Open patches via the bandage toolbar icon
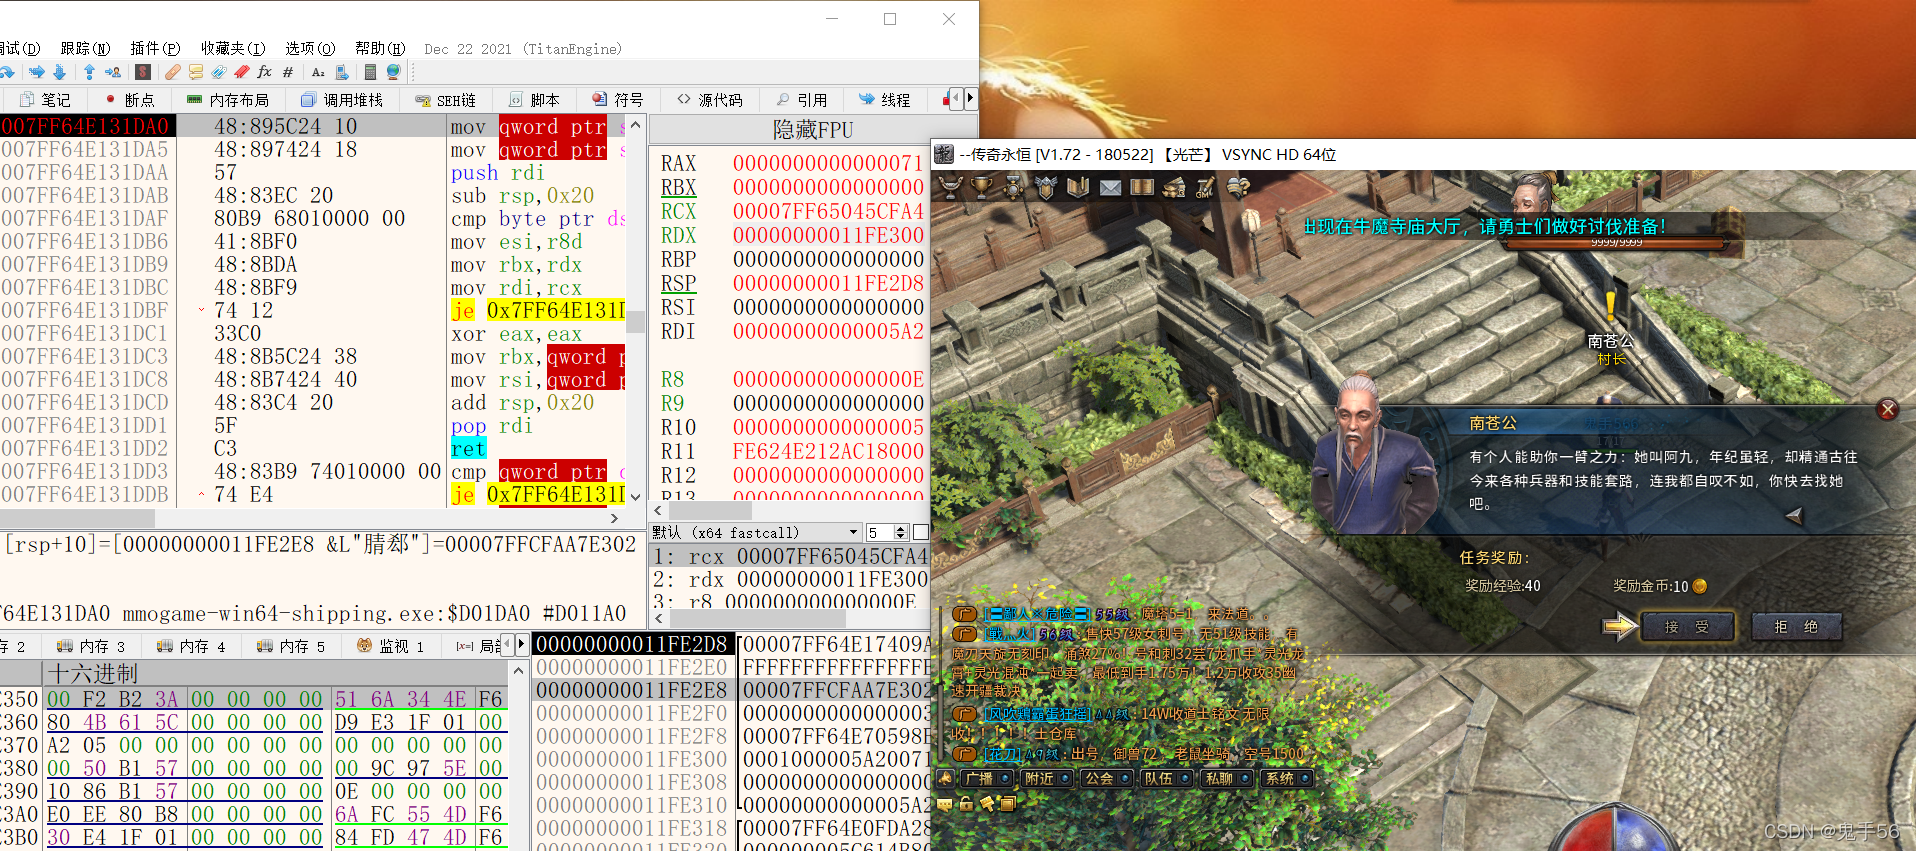This screenshot has width=1916, height=851. point(173,72)
